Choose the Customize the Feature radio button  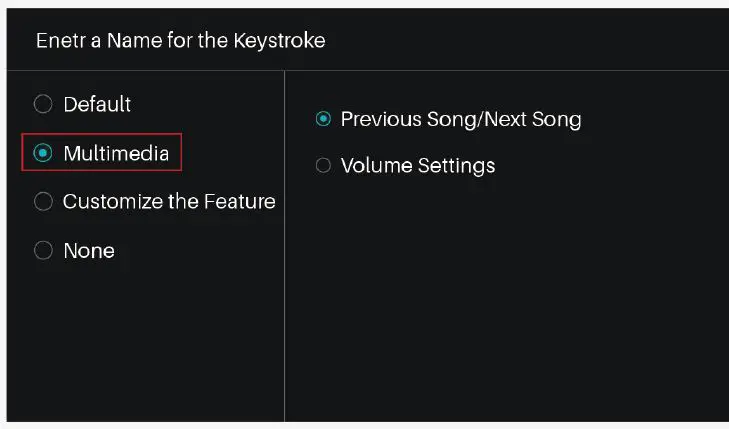[x=43, y=202]
